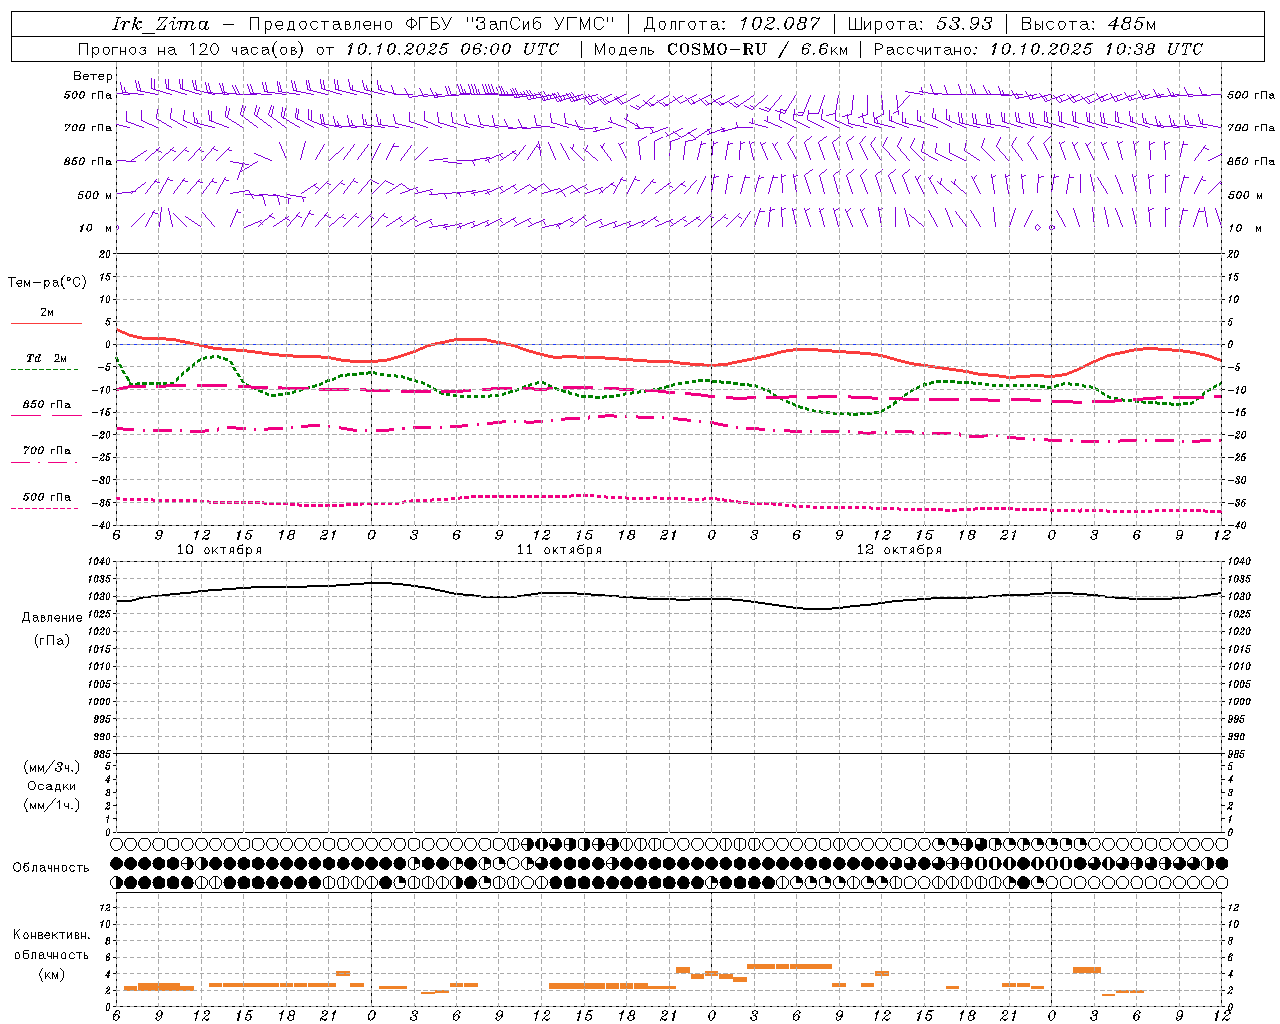1280x1024 pixels.
Task: Click the Тем-ра(°C) axis label
Action: (46, 283)
